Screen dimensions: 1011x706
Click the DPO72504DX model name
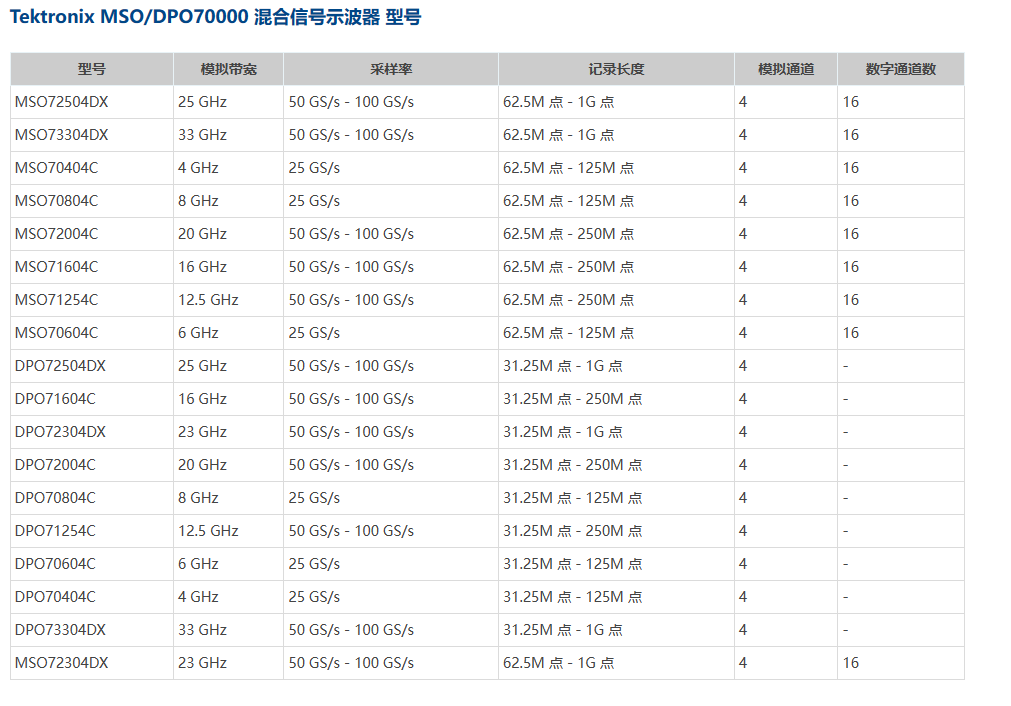pyautogui.click(x=60, y=366)
